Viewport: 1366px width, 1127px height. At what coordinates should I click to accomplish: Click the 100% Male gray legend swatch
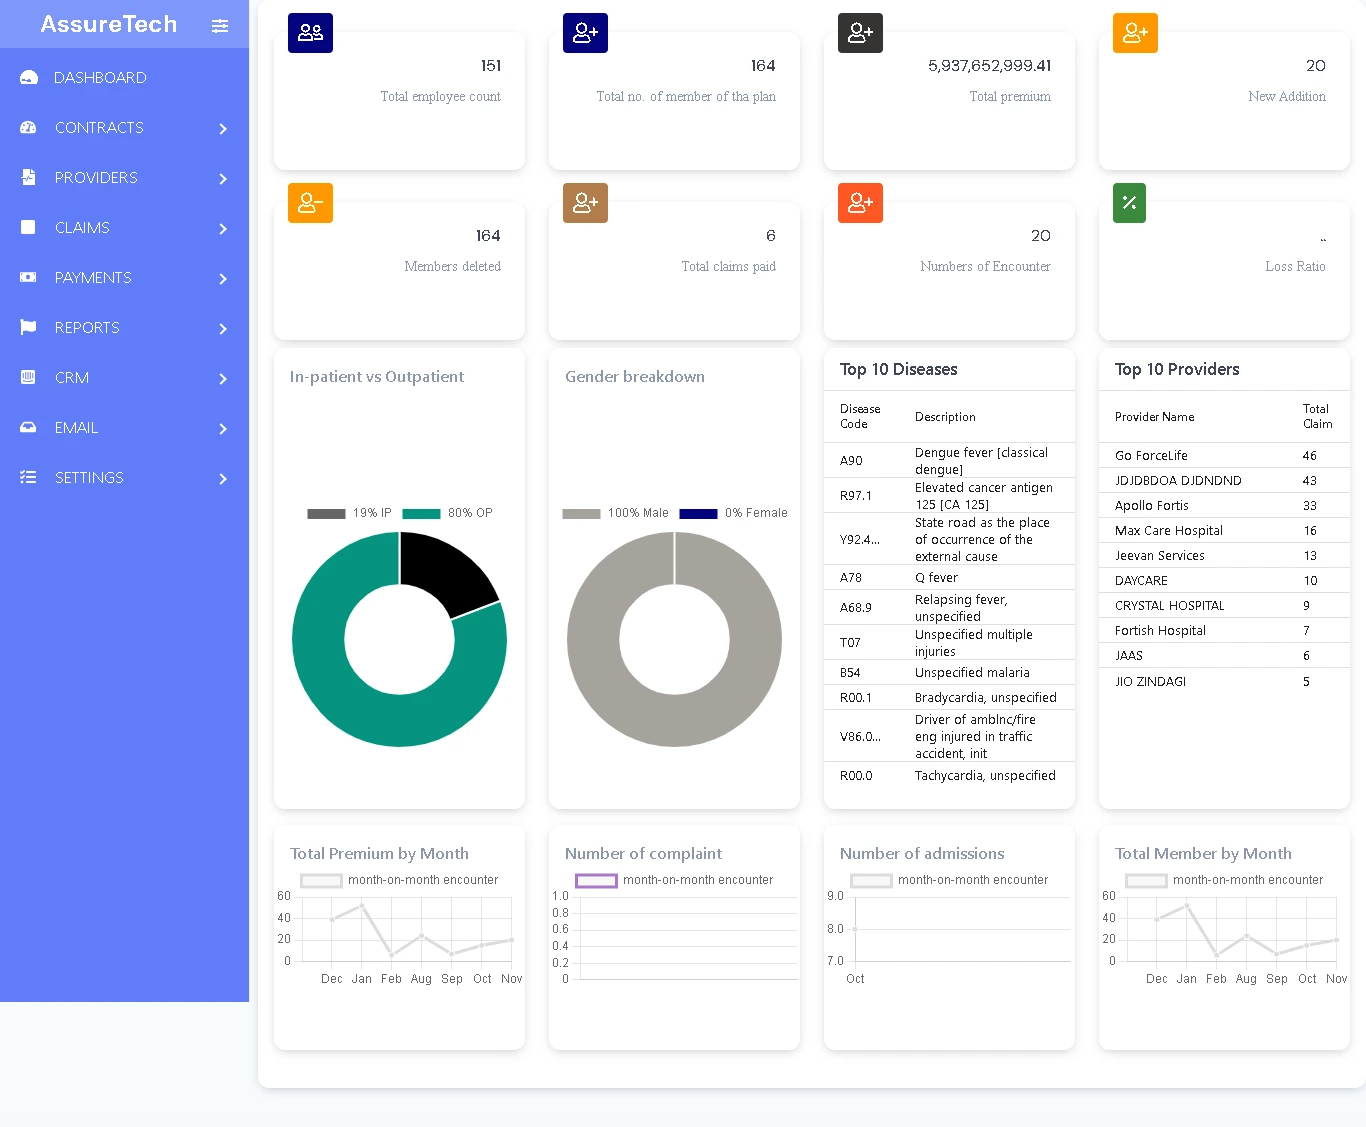581,514
